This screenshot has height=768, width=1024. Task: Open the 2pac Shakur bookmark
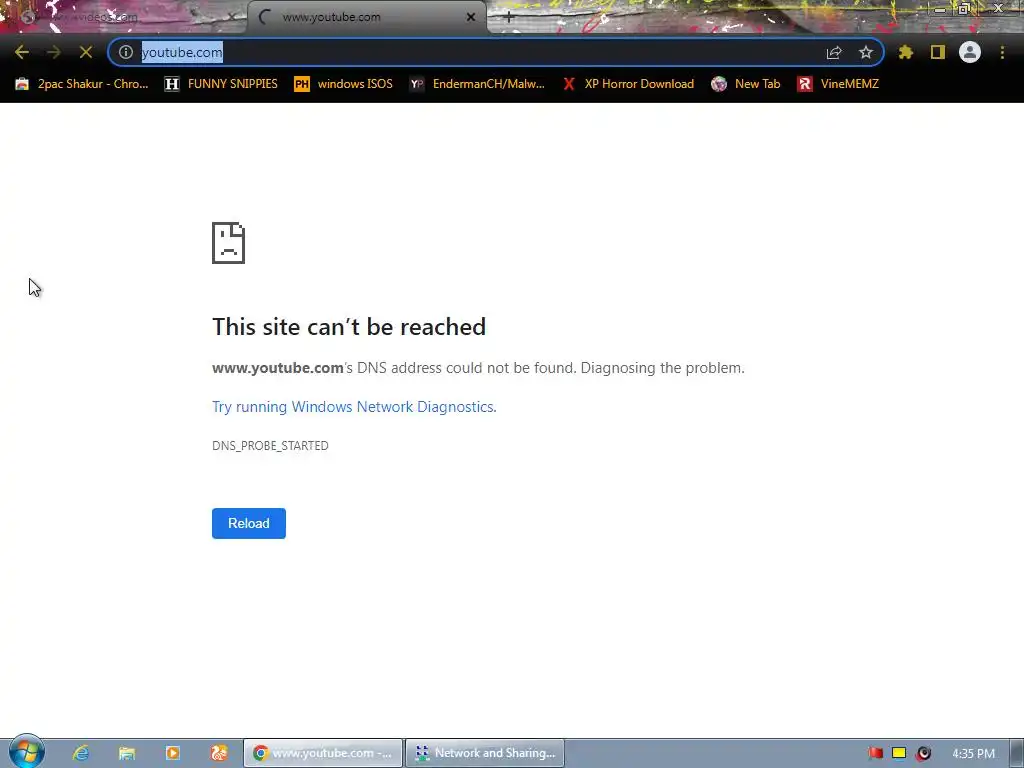[x=82, y=84]
